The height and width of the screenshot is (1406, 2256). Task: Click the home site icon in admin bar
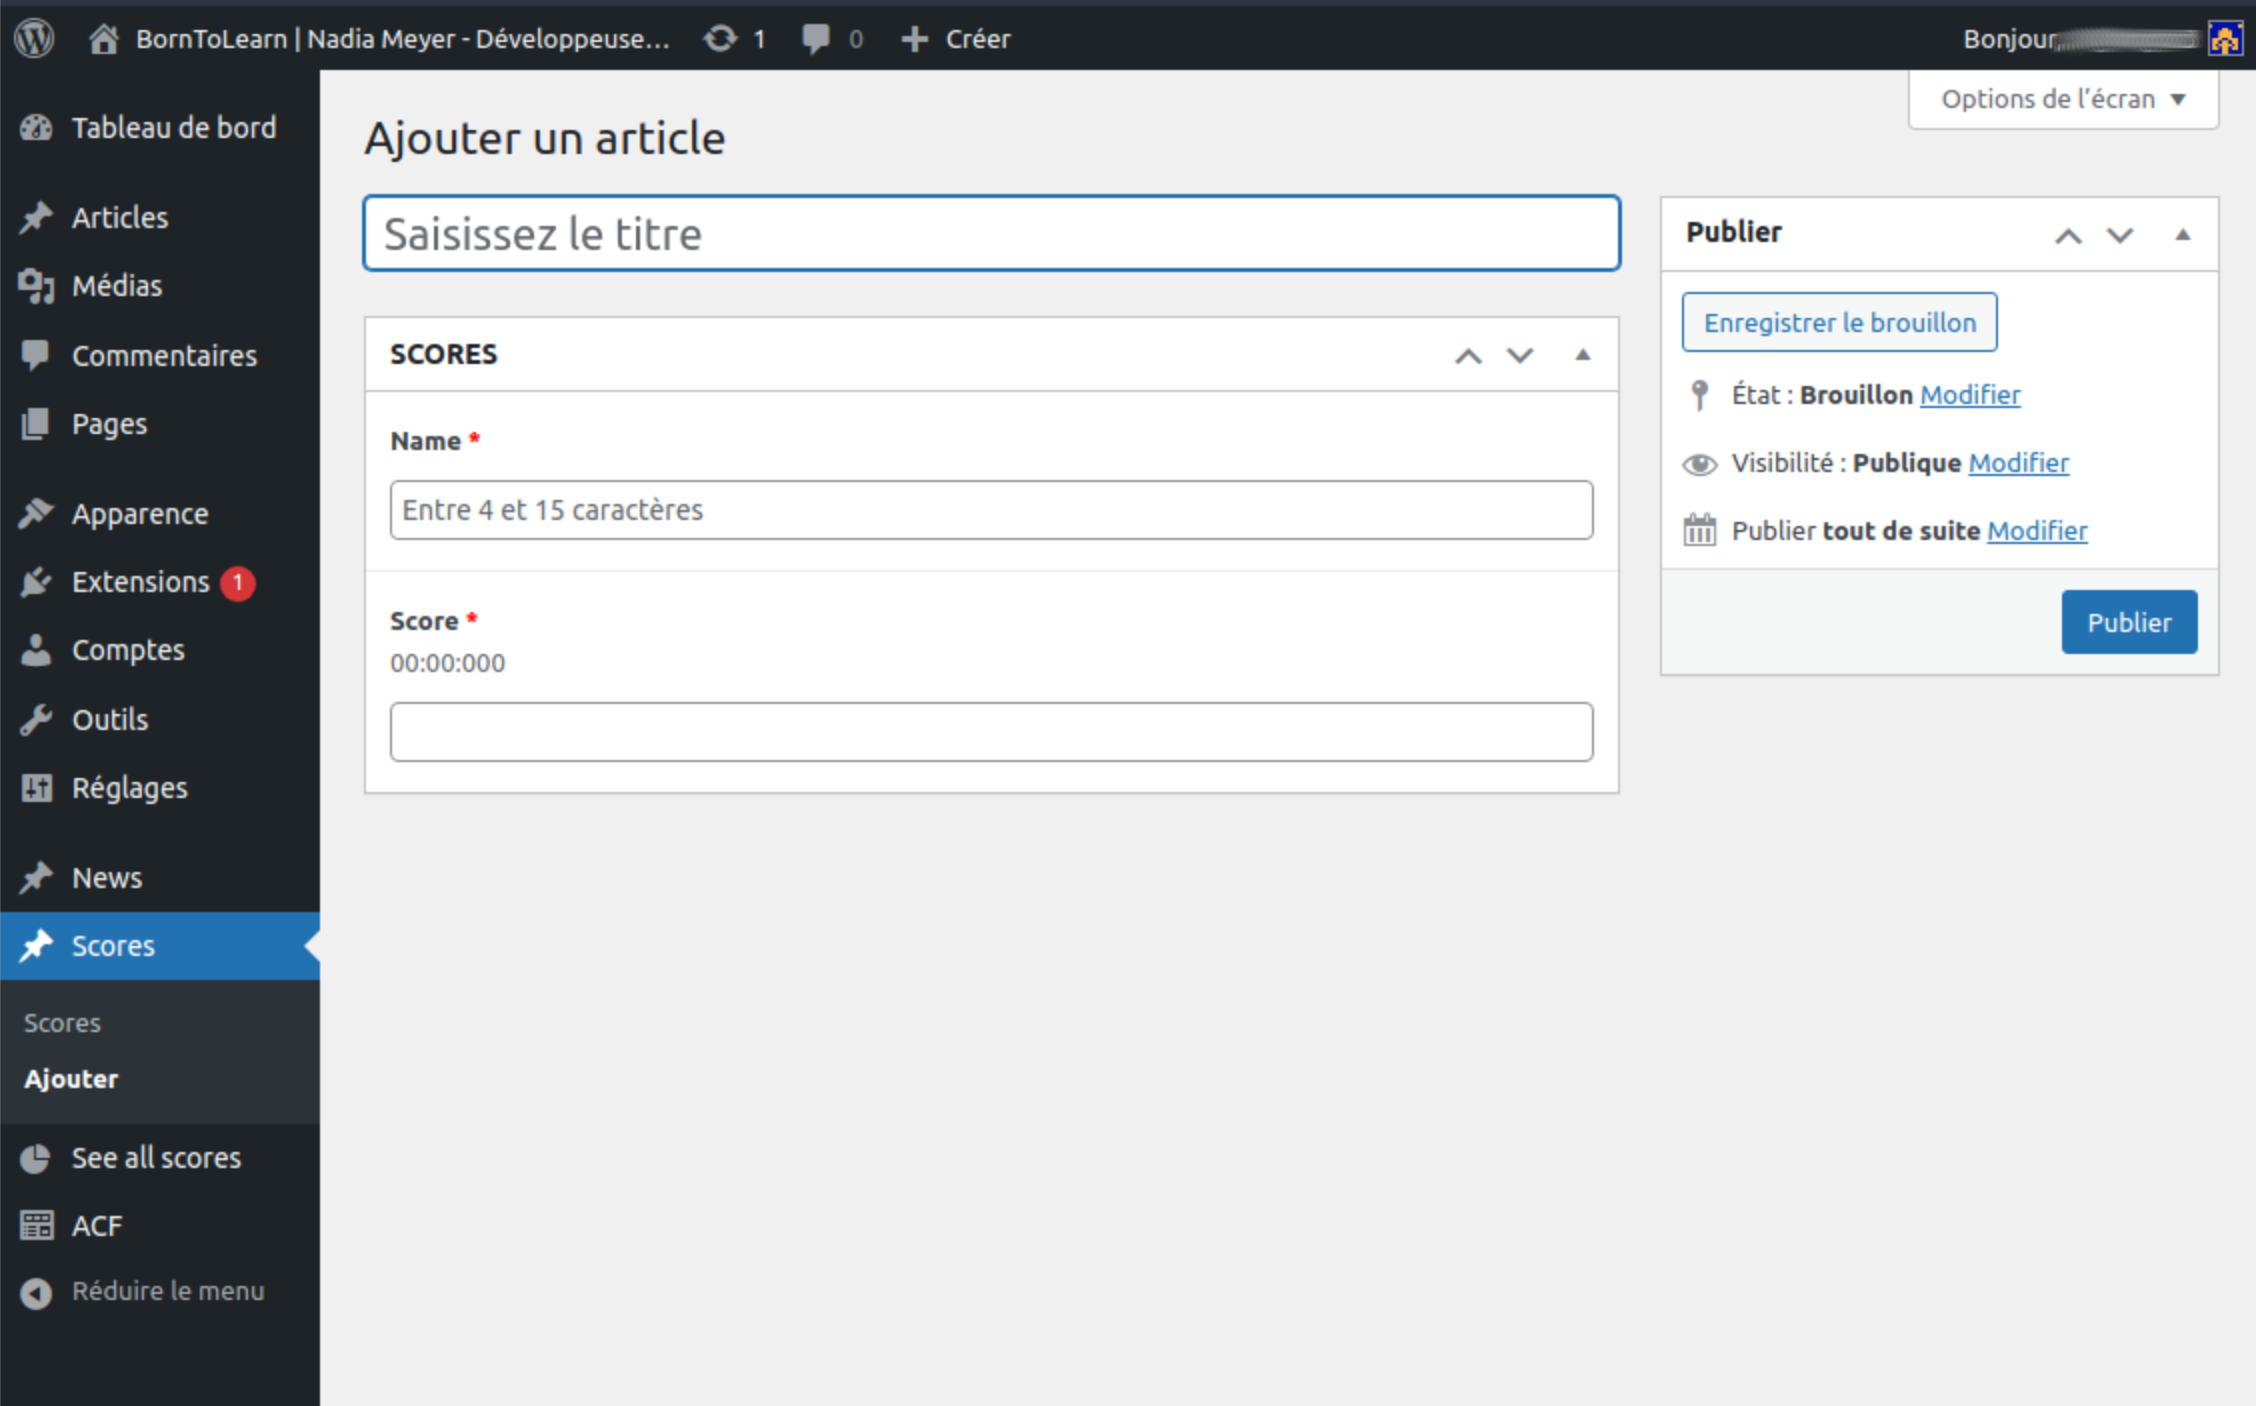pyautogui.click(x=104, y=39)
